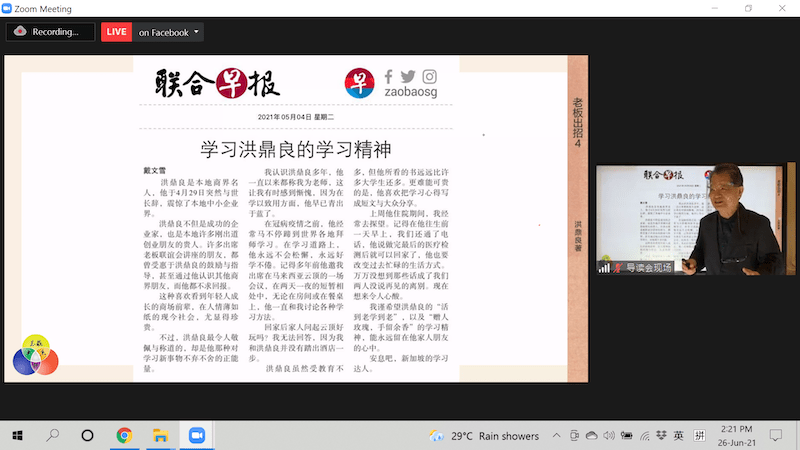Open the Windows Start menu
The width and height of the screenshot is (800, 450).
coord(18,436)
